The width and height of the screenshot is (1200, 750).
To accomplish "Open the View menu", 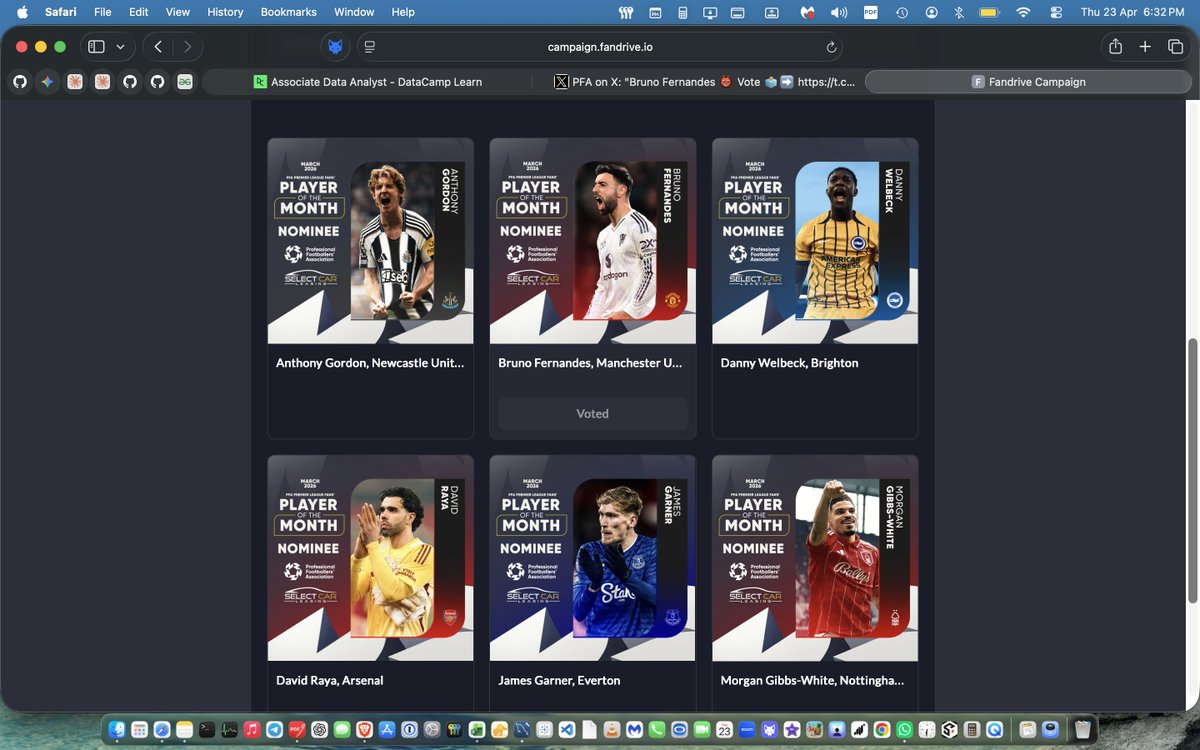I will 178,12.
